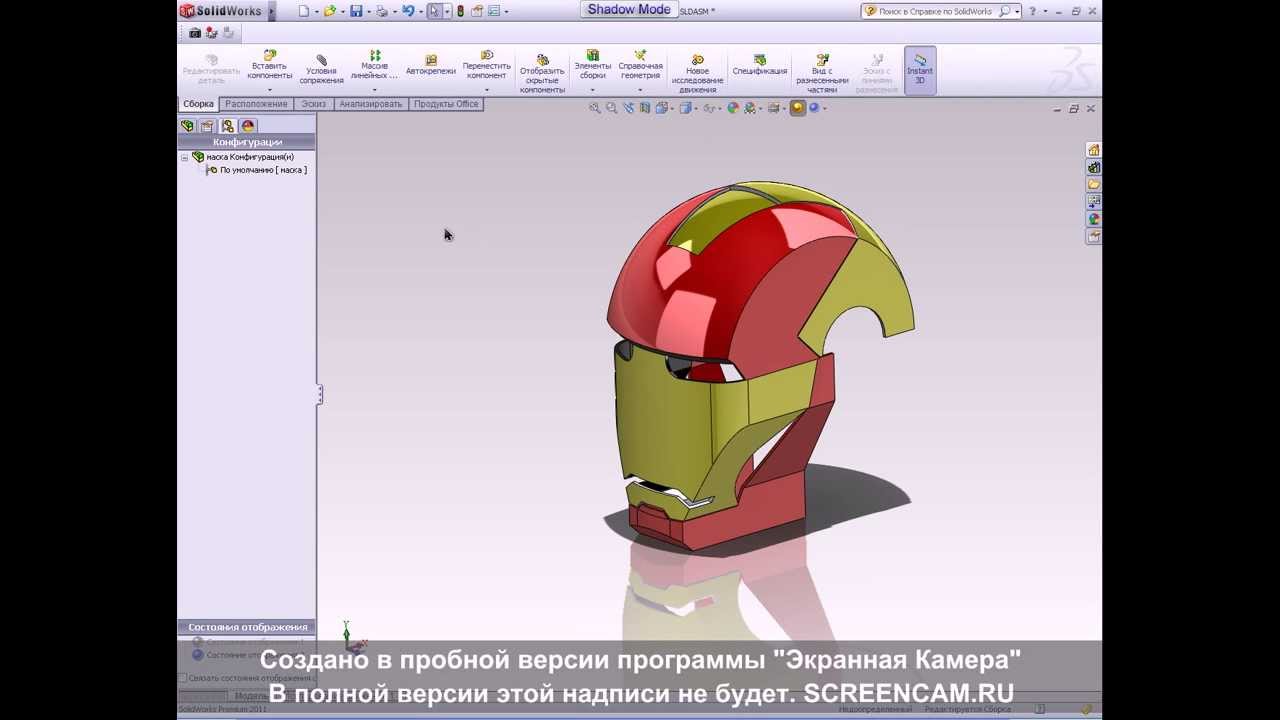1280x720 pixels.
Task: Click Zoom to Area magnifier icon
Action: coord(611,108)
